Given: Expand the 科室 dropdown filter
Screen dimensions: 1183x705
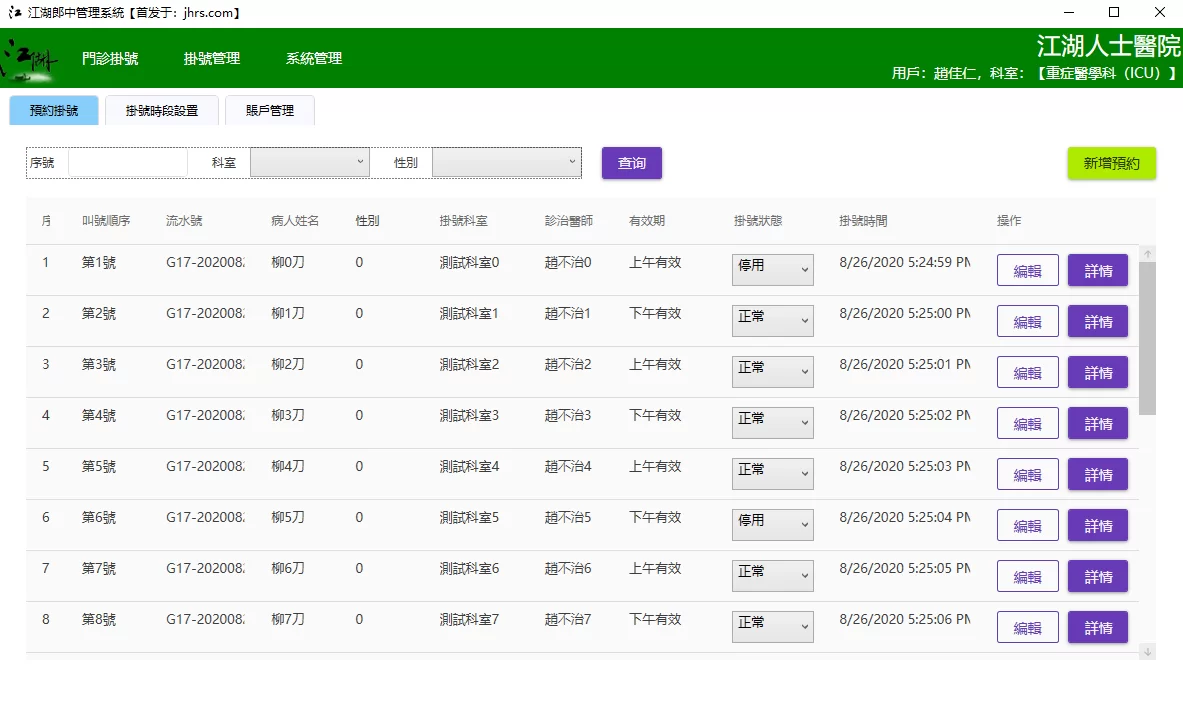Looking at the screenshot, I should pyautogui.click(x=309, y=162).
